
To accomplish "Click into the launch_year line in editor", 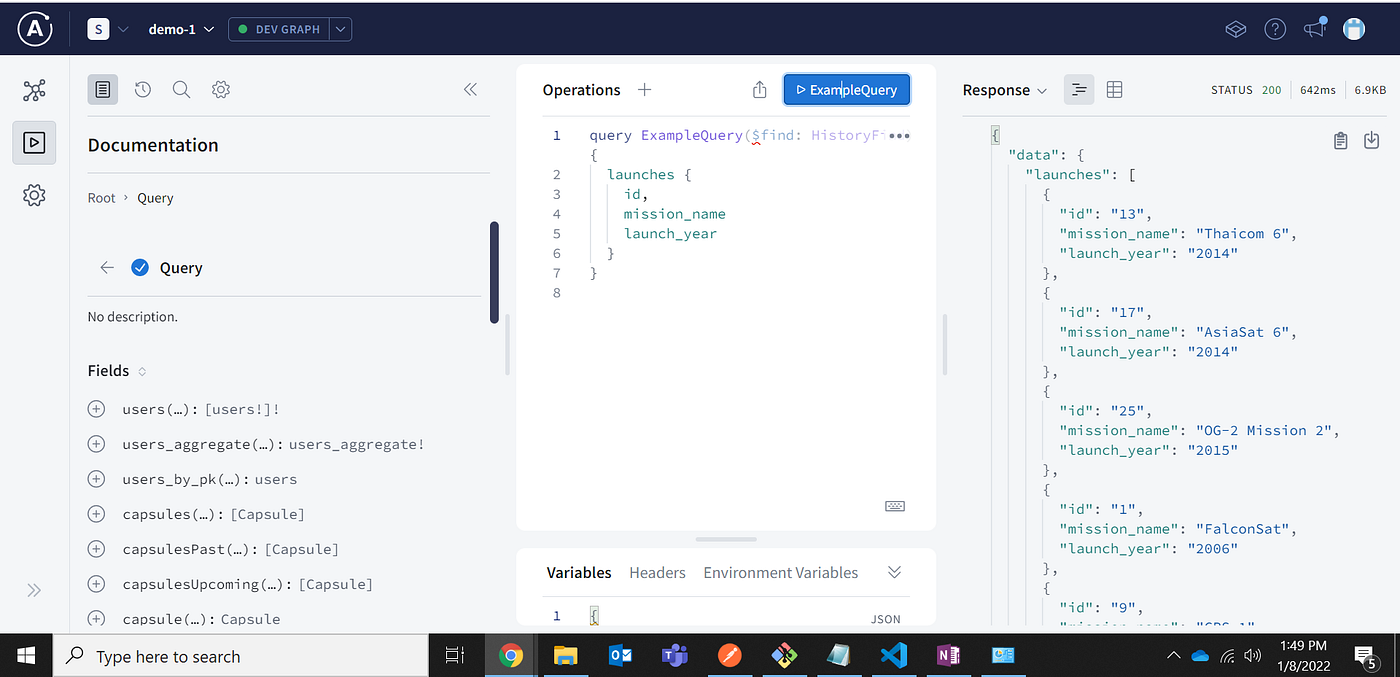I will click(670, 234).
